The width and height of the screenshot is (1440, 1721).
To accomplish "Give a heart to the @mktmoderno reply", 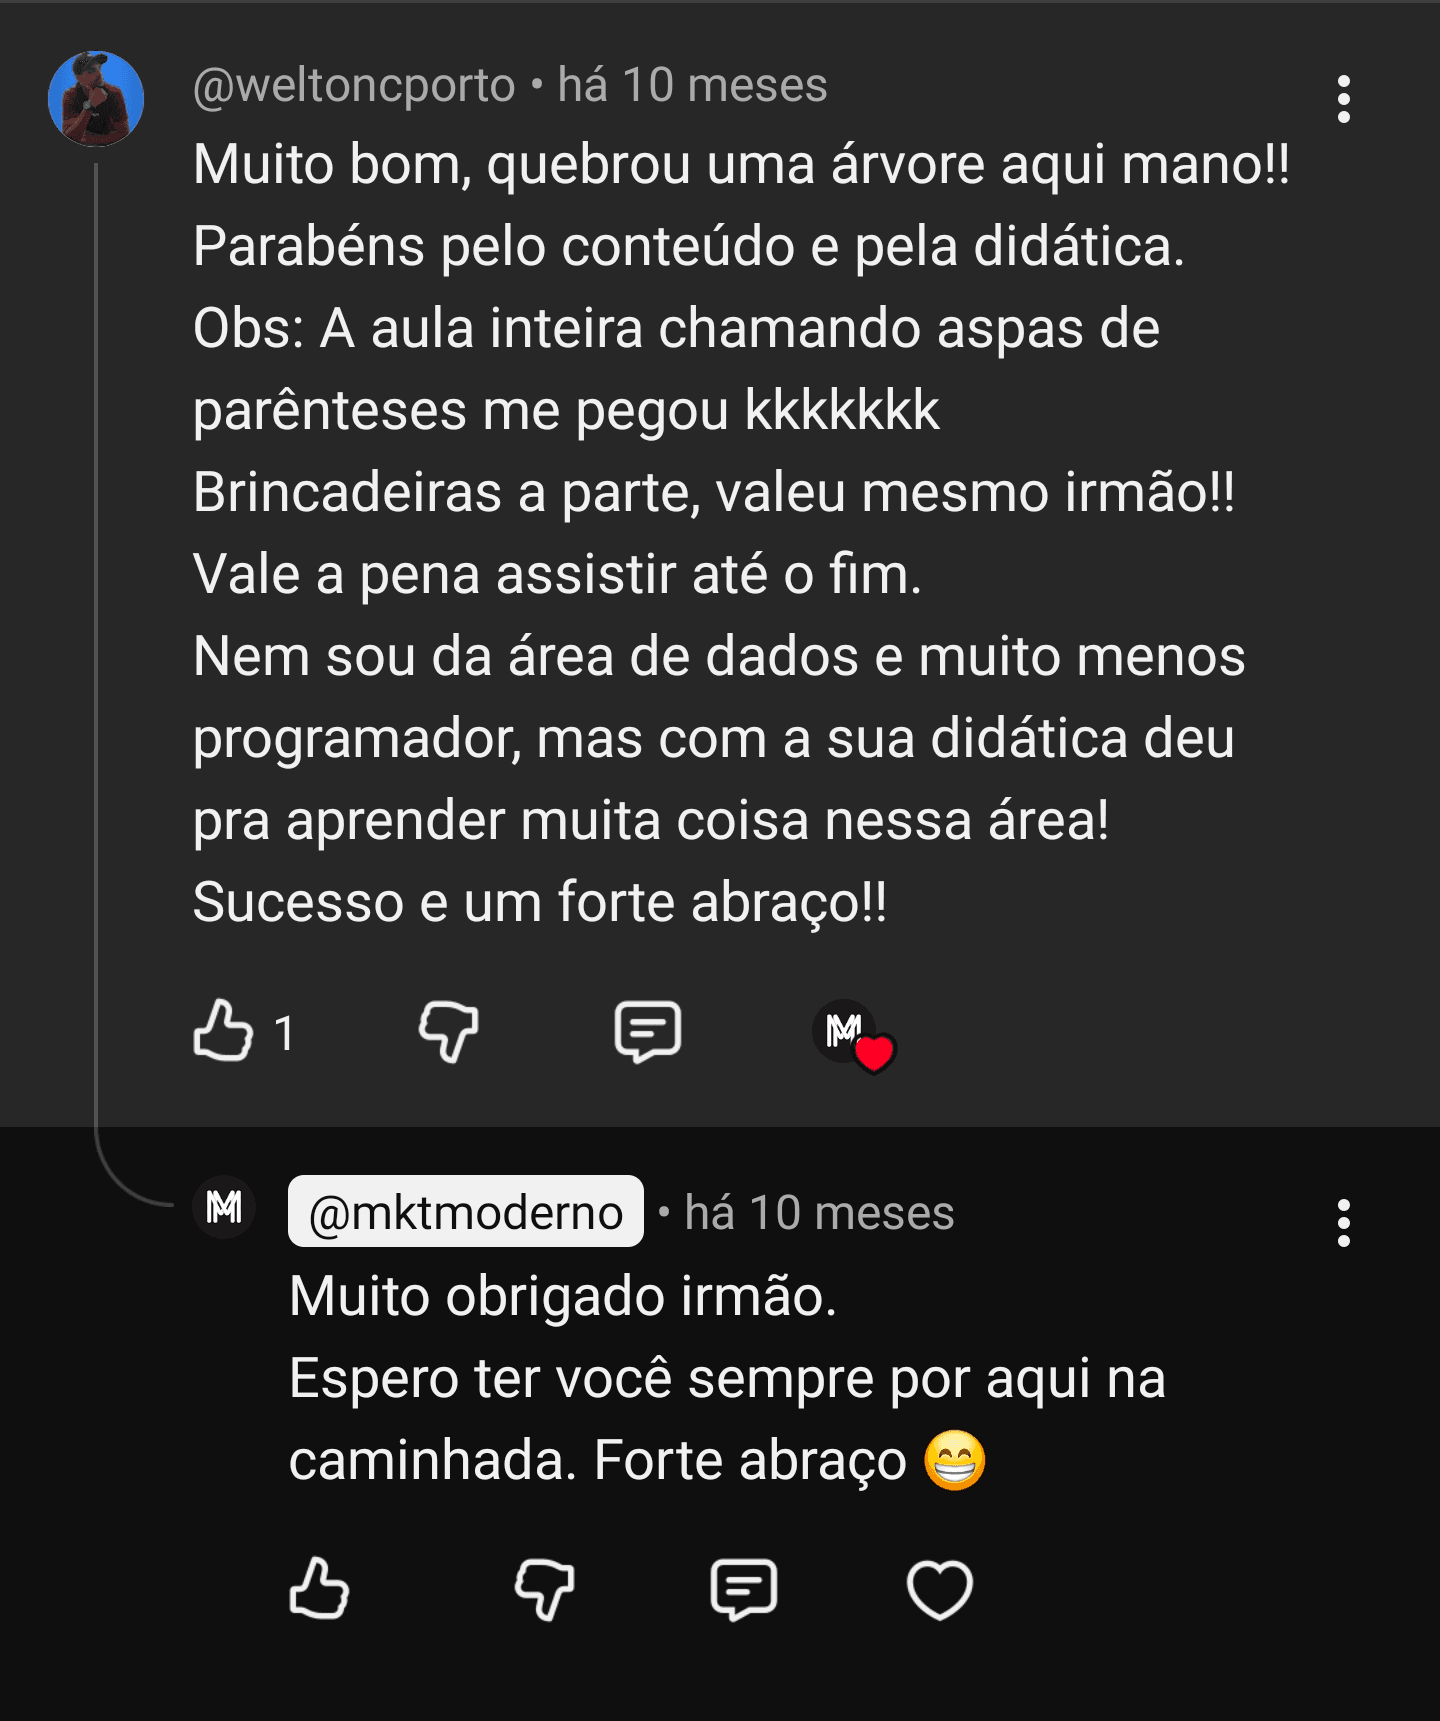I will 939,1588.
